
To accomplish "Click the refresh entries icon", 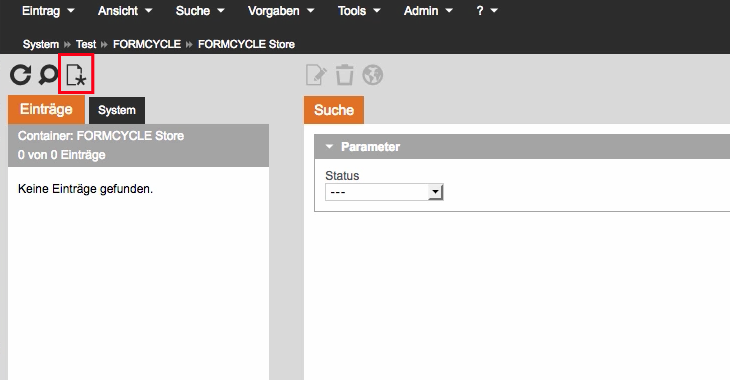I will [20, 75].
